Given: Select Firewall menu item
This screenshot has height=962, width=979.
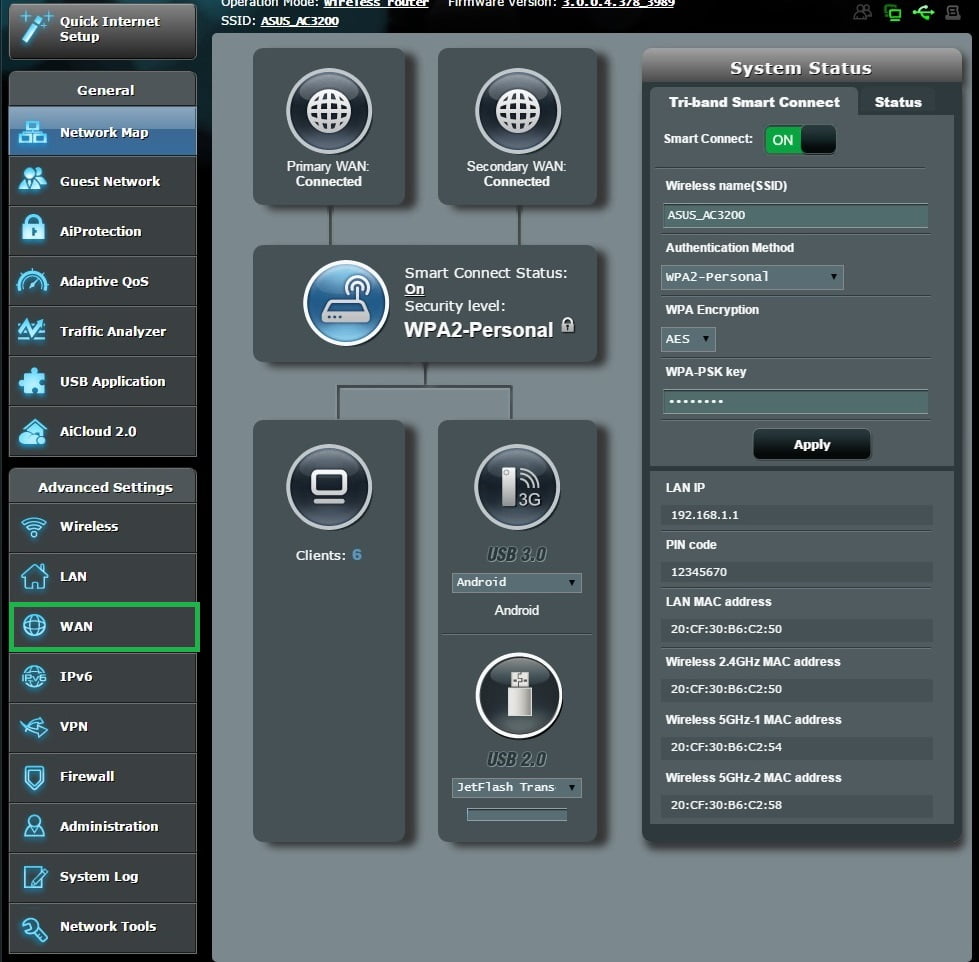Looking at the screenshot, I should coord(103,777).
